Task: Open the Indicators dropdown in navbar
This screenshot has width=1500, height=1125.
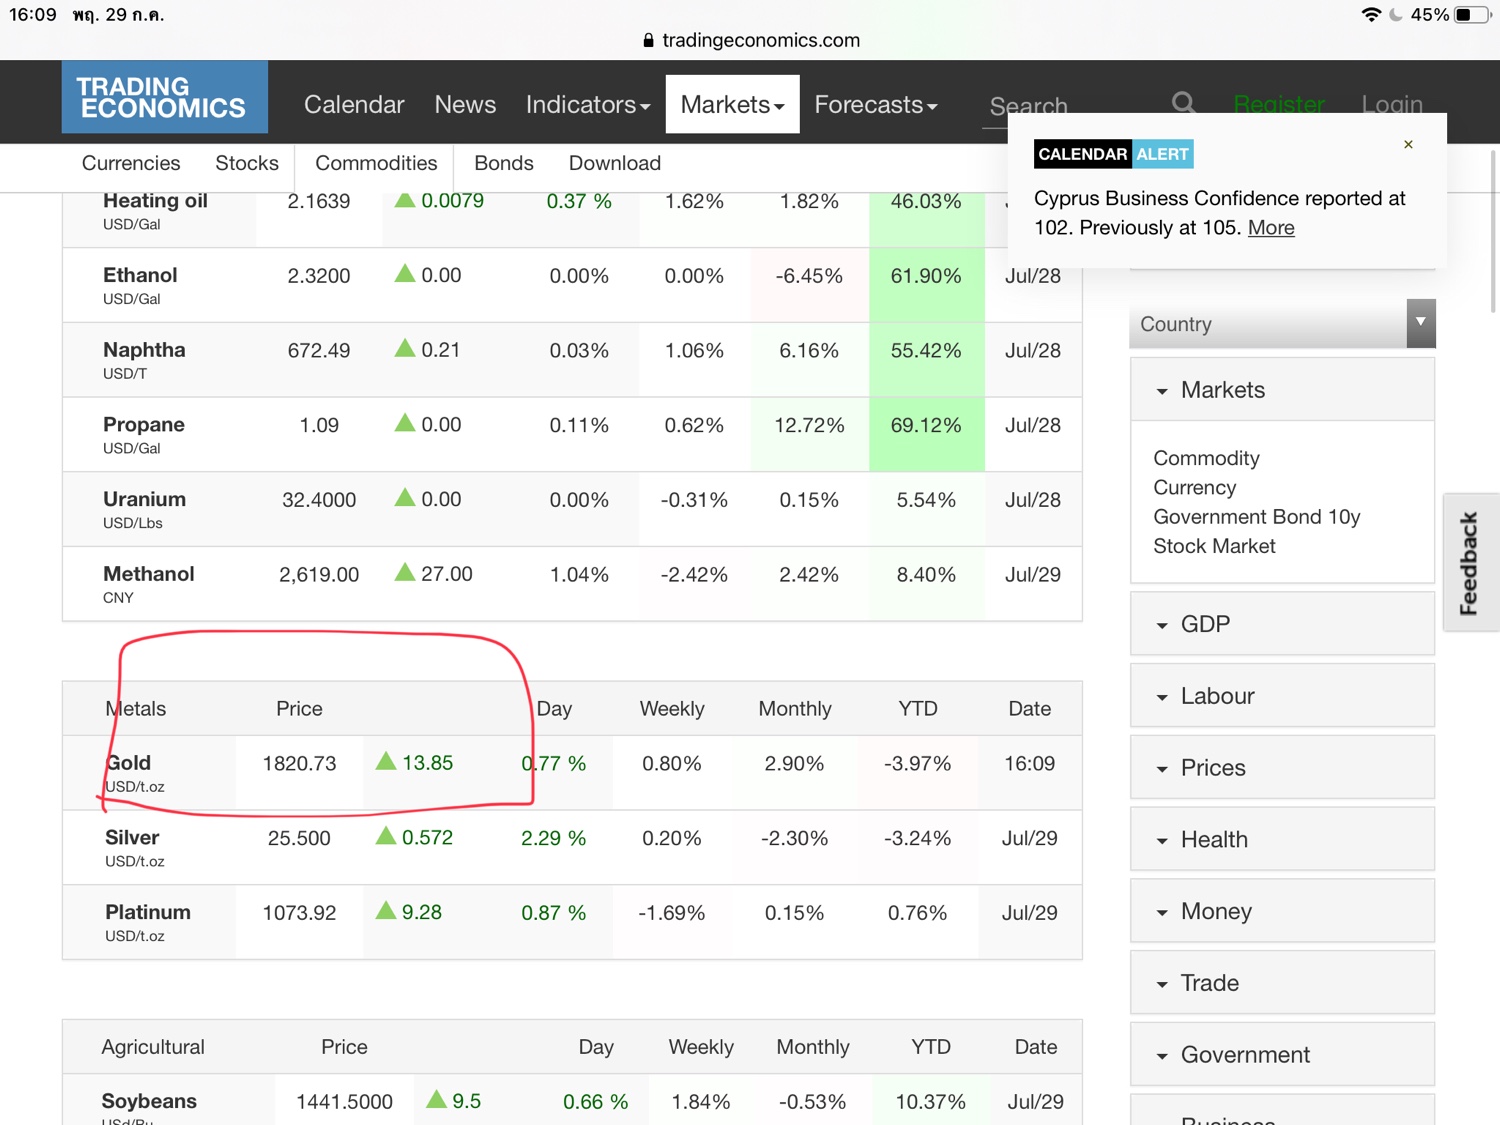Action: click(x=588, y=104)
